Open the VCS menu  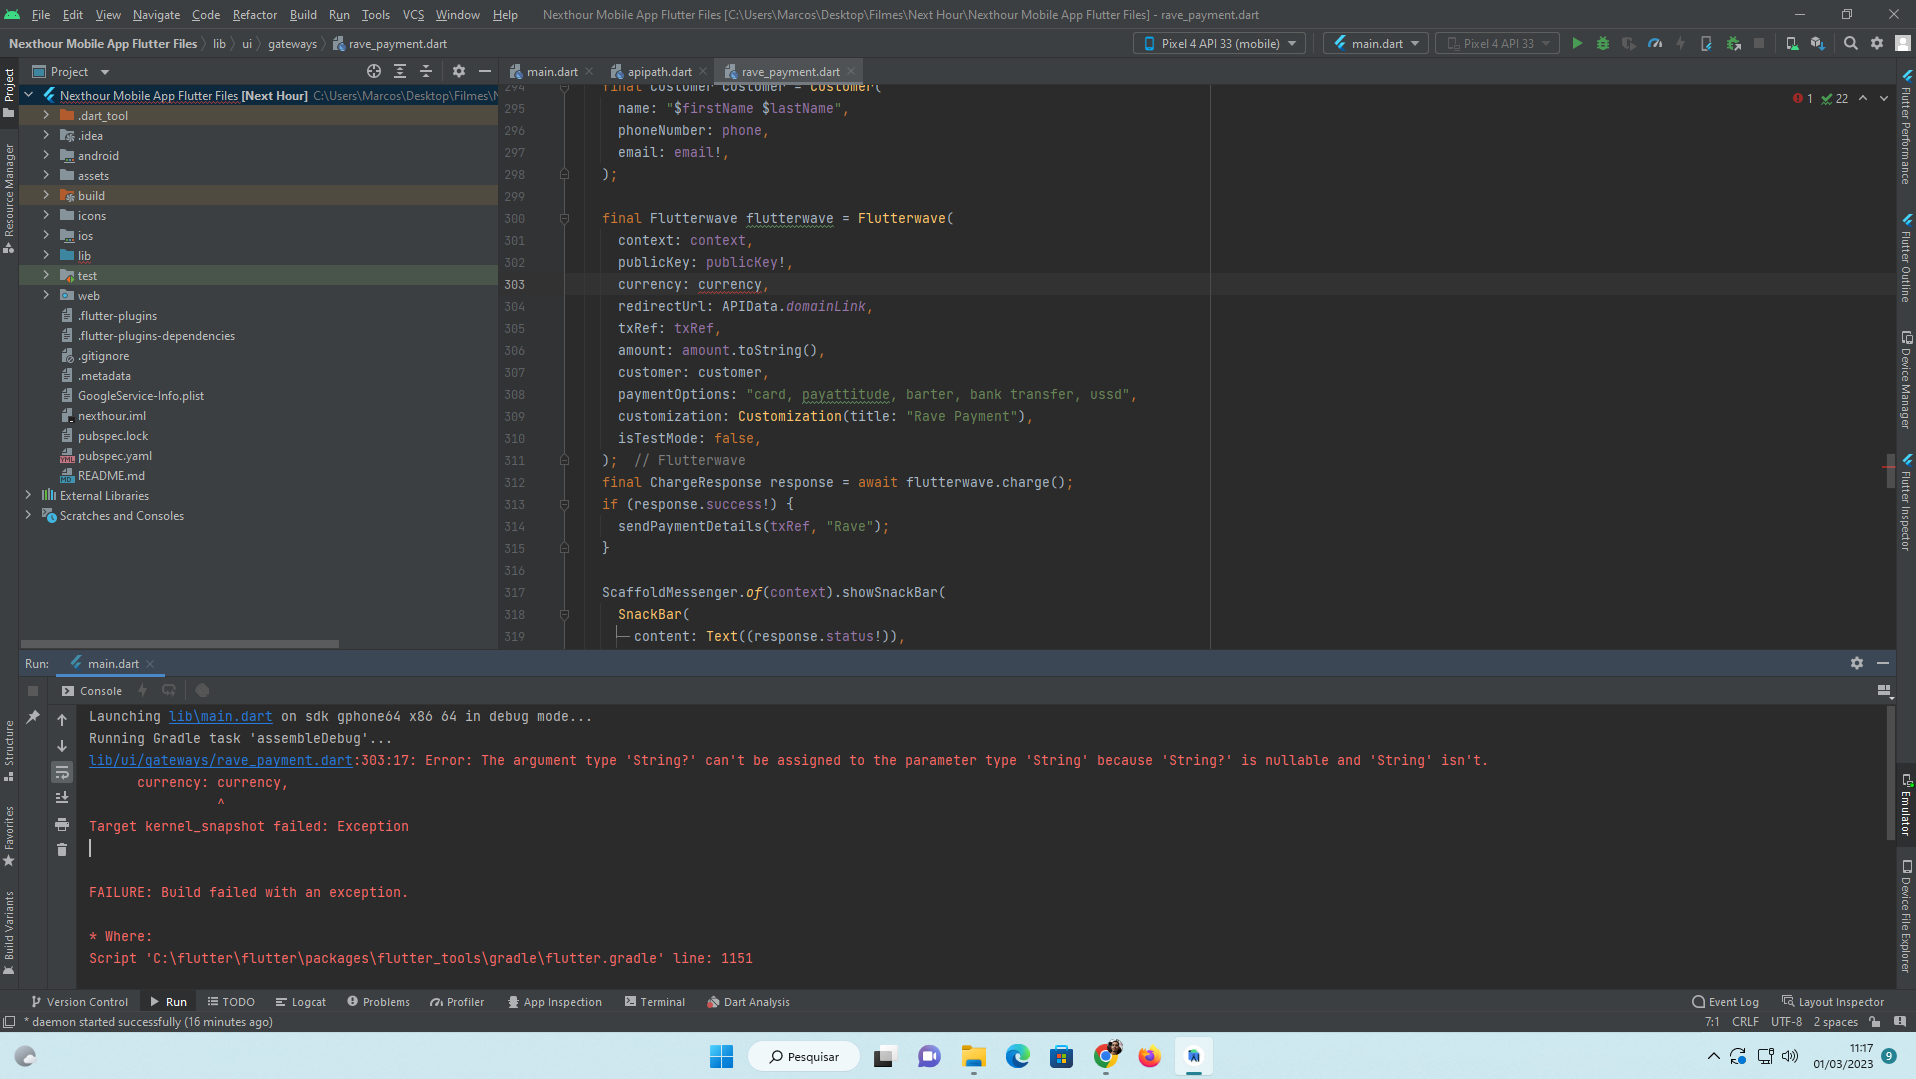413,15
